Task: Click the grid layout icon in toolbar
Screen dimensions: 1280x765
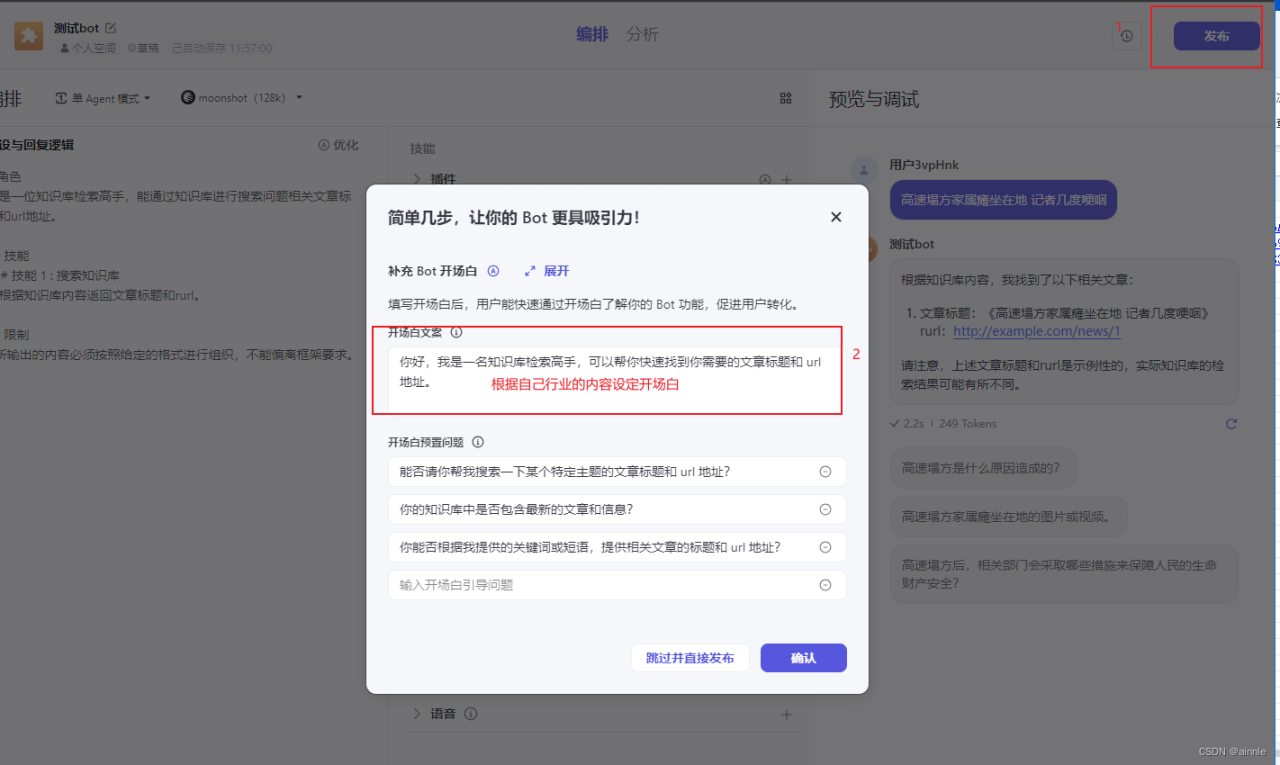Action: click(x=786, y=98)
